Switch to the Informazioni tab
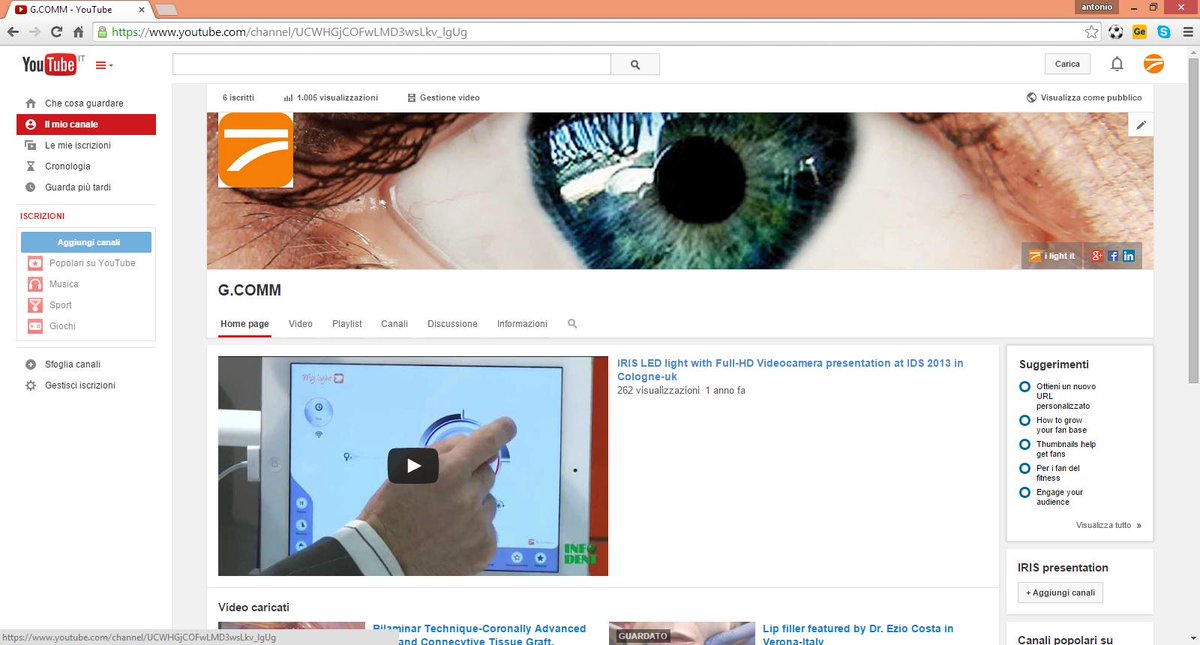Viewport: 1200px width, 645px height. click(x=522, y=324)
